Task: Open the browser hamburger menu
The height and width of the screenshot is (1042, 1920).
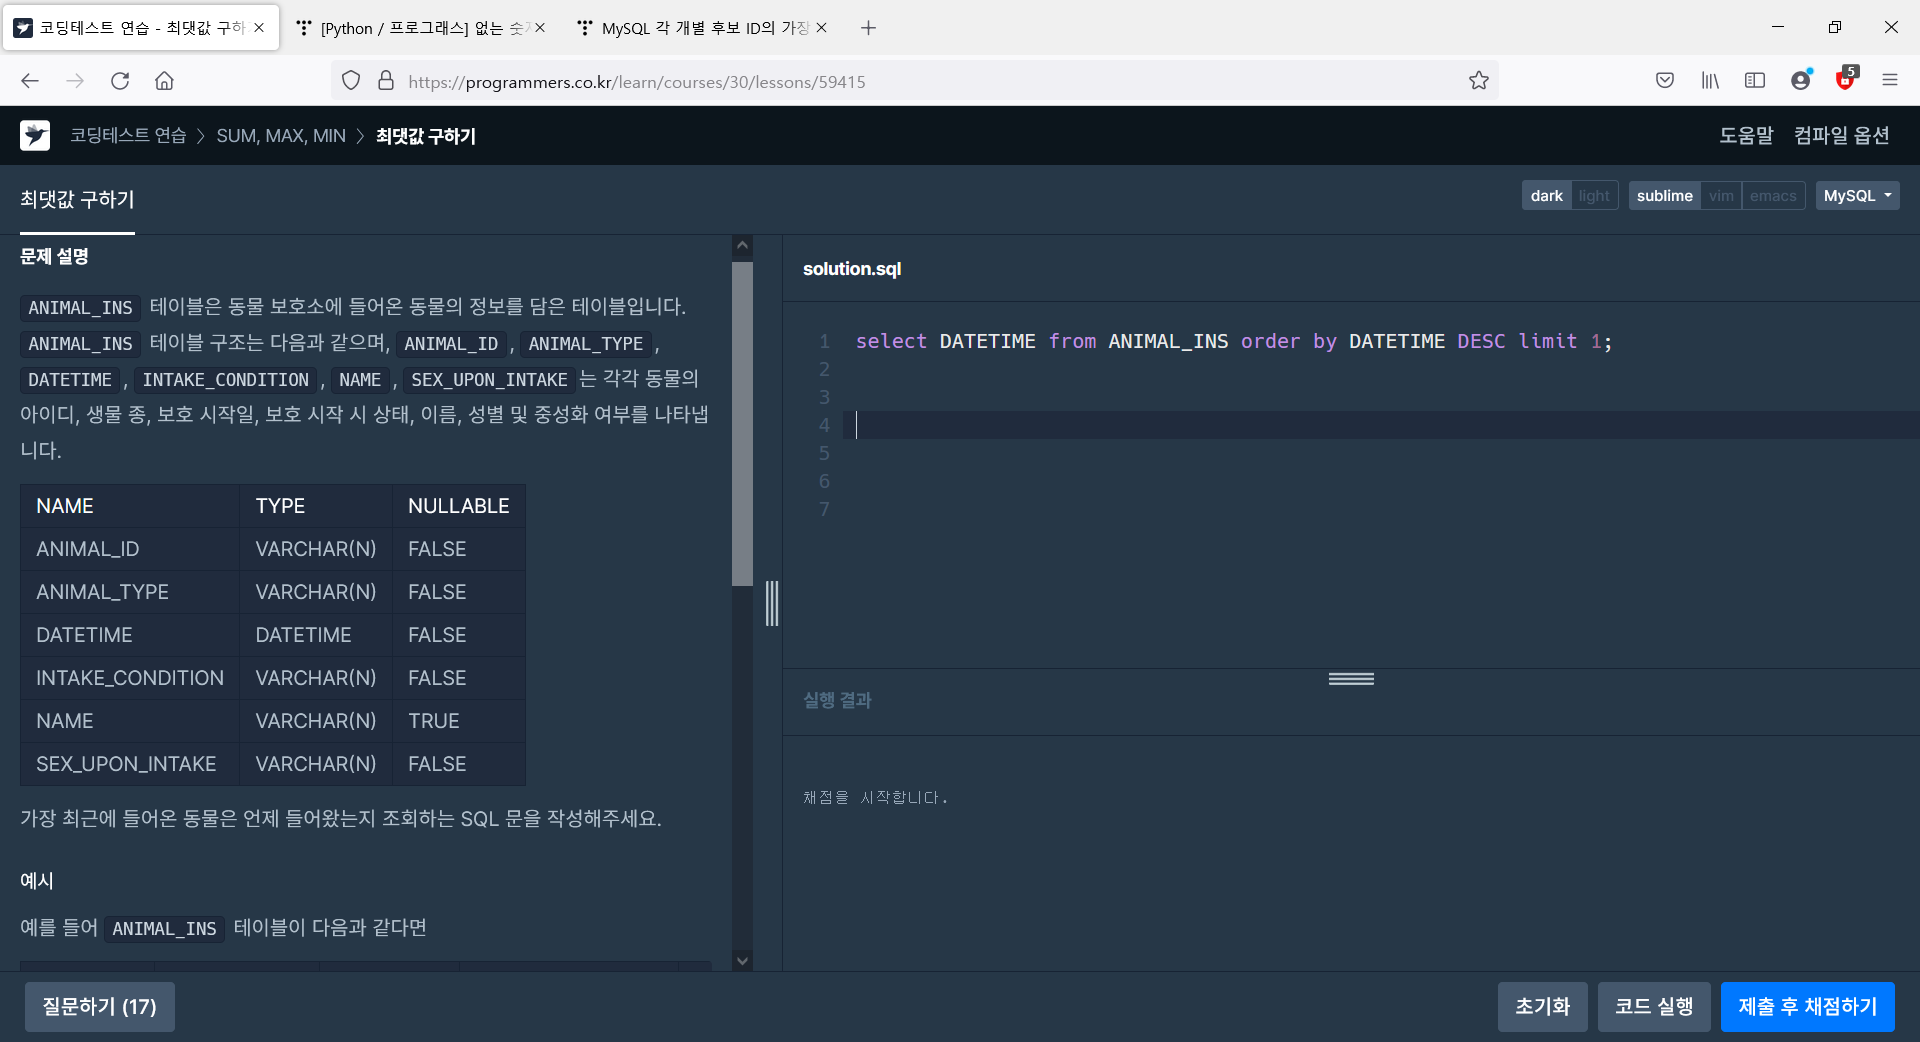Action: coord(1891,81)
